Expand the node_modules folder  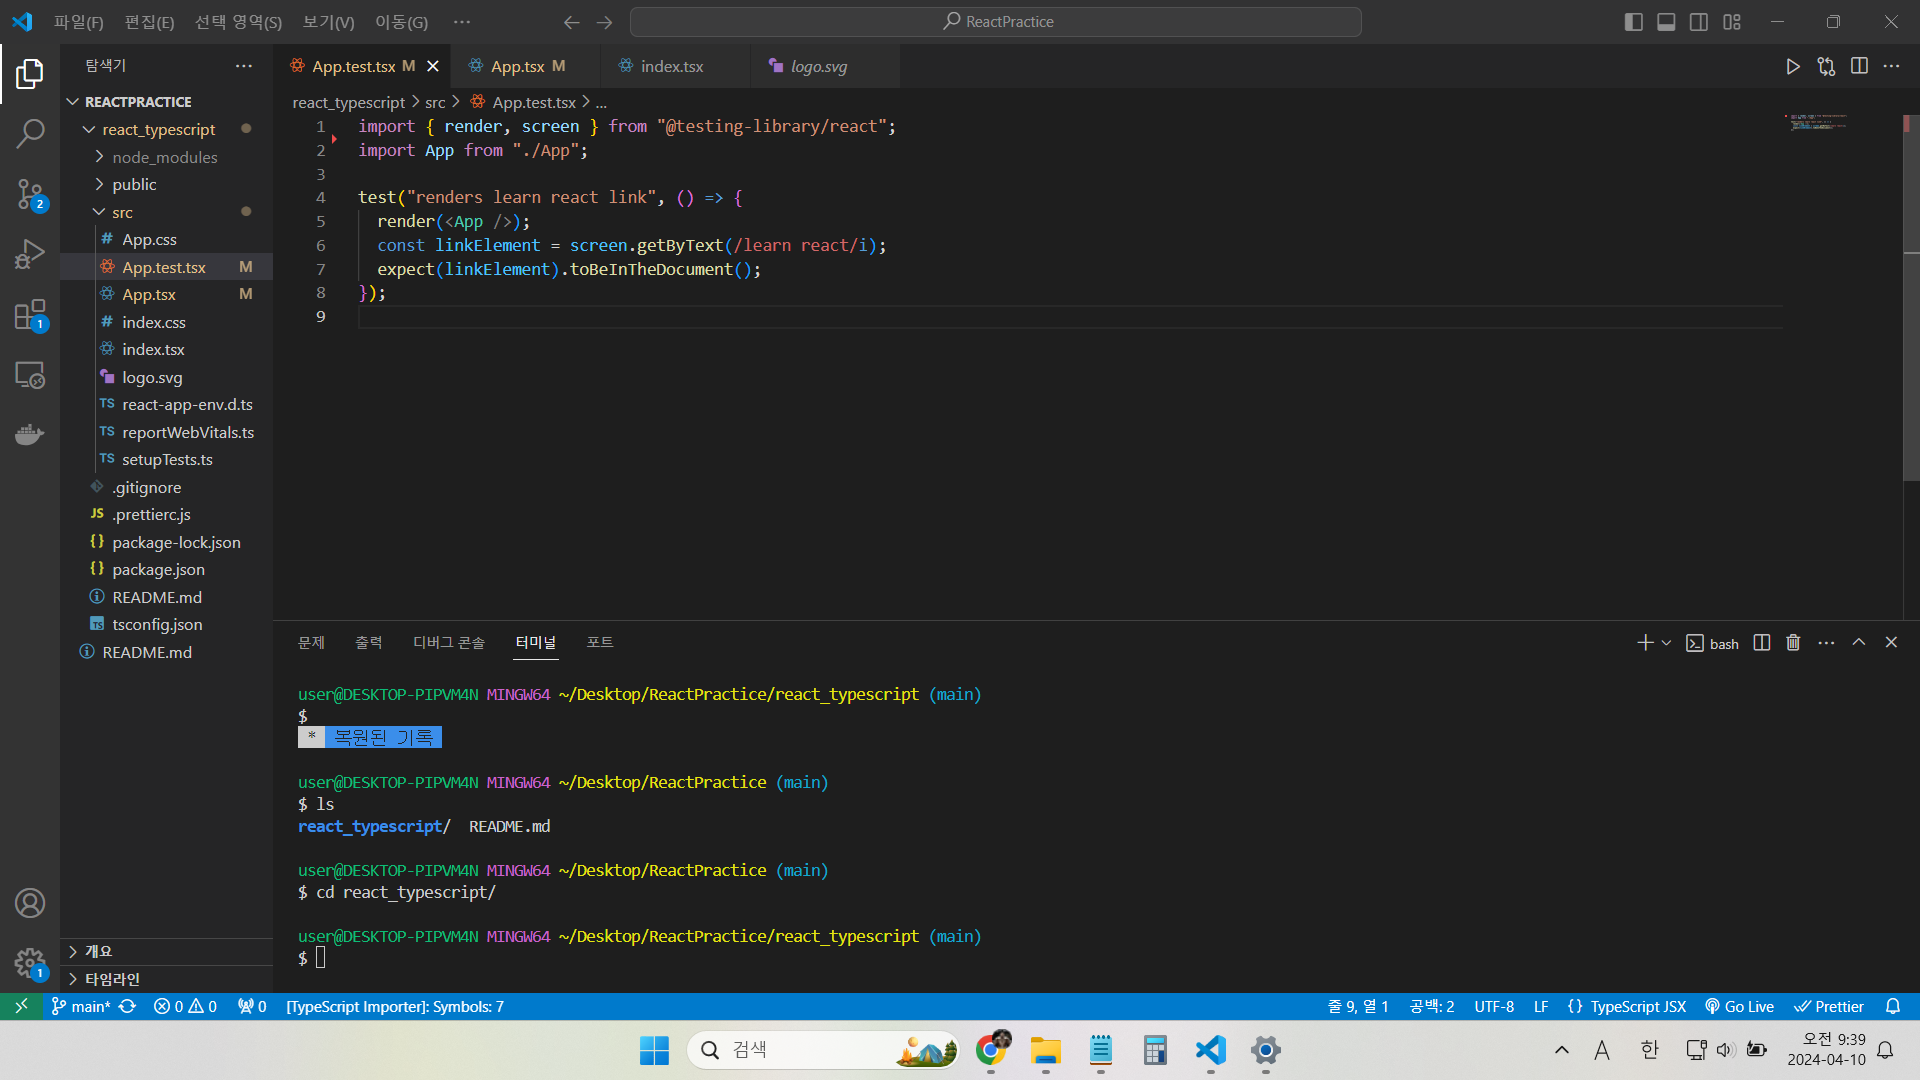tap(164, 157)
